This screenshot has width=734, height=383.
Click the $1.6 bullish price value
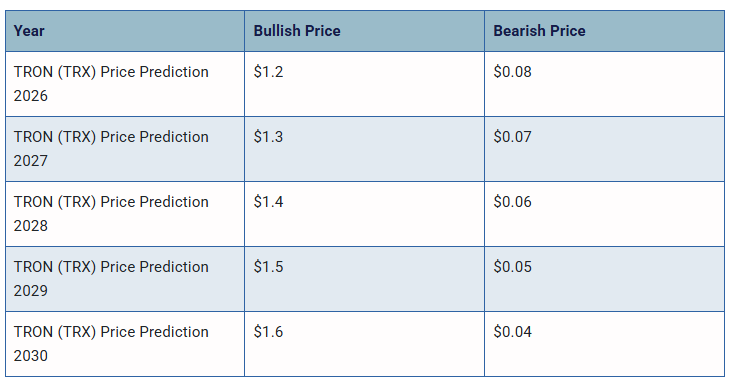click(x=268, y=332)
